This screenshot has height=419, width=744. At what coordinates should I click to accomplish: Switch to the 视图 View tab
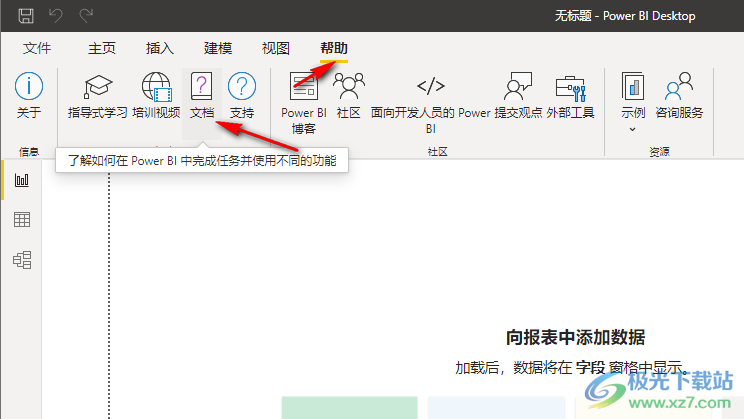coord(276,48)
